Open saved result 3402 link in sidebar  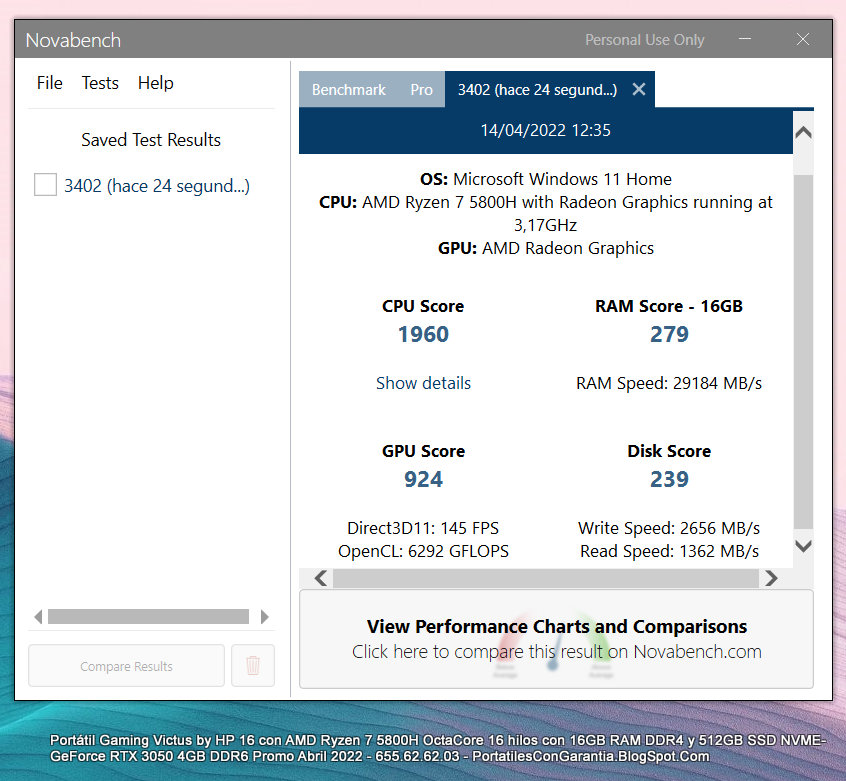click(157, 186)
